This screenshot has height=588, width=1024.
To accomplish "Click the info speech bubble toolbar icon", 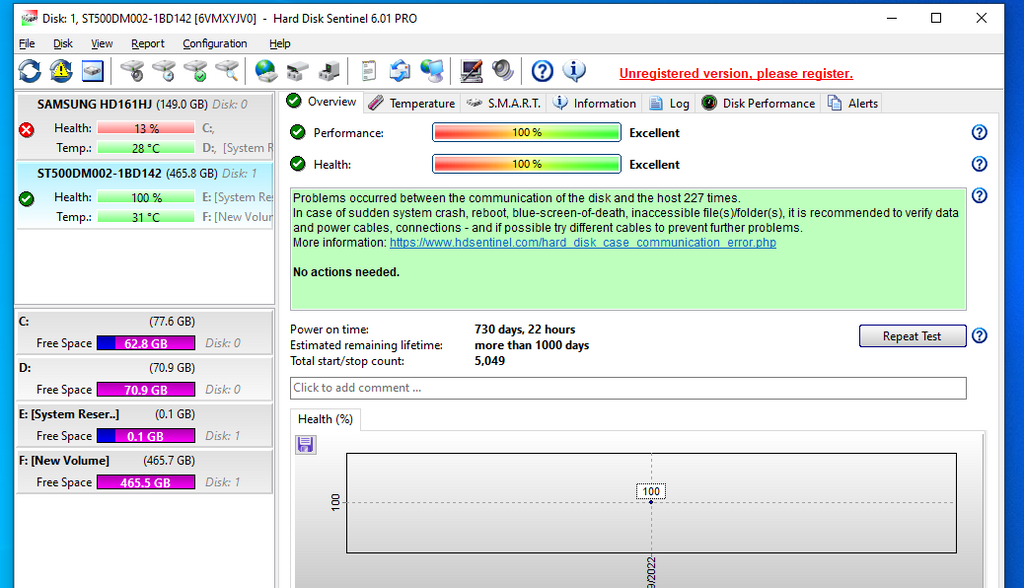I will (574, 71).
